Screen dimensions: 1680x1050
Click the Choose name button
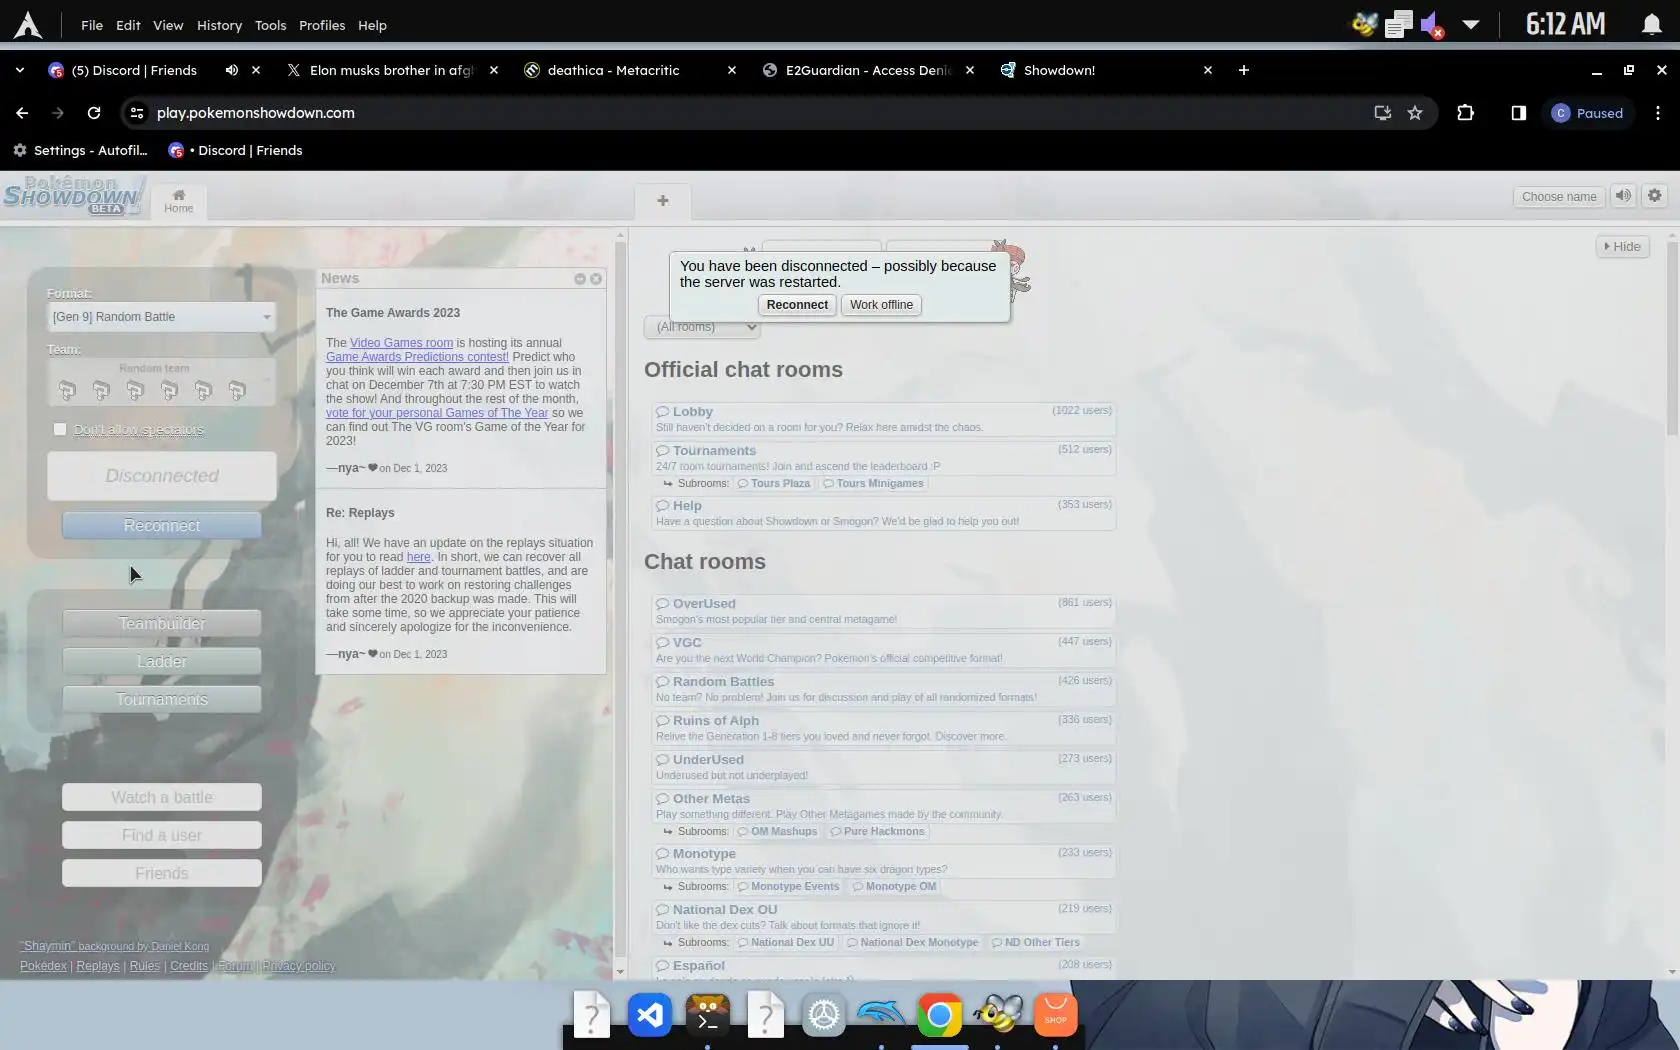(1559, 196)
